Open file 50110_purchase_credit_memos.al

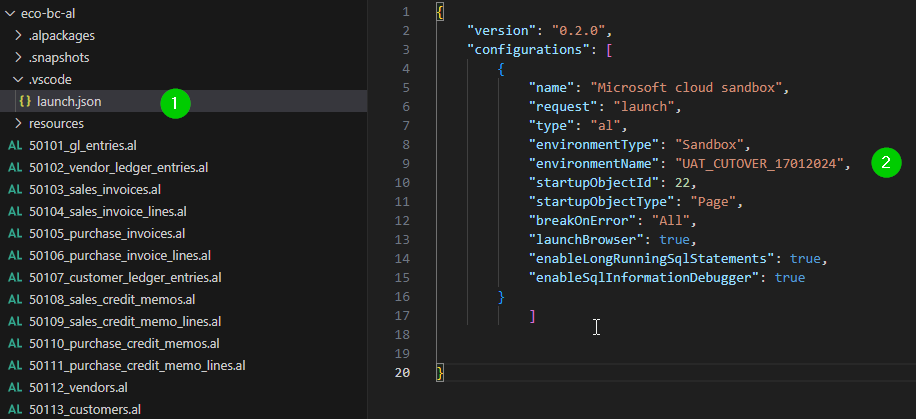click(124, 344)
